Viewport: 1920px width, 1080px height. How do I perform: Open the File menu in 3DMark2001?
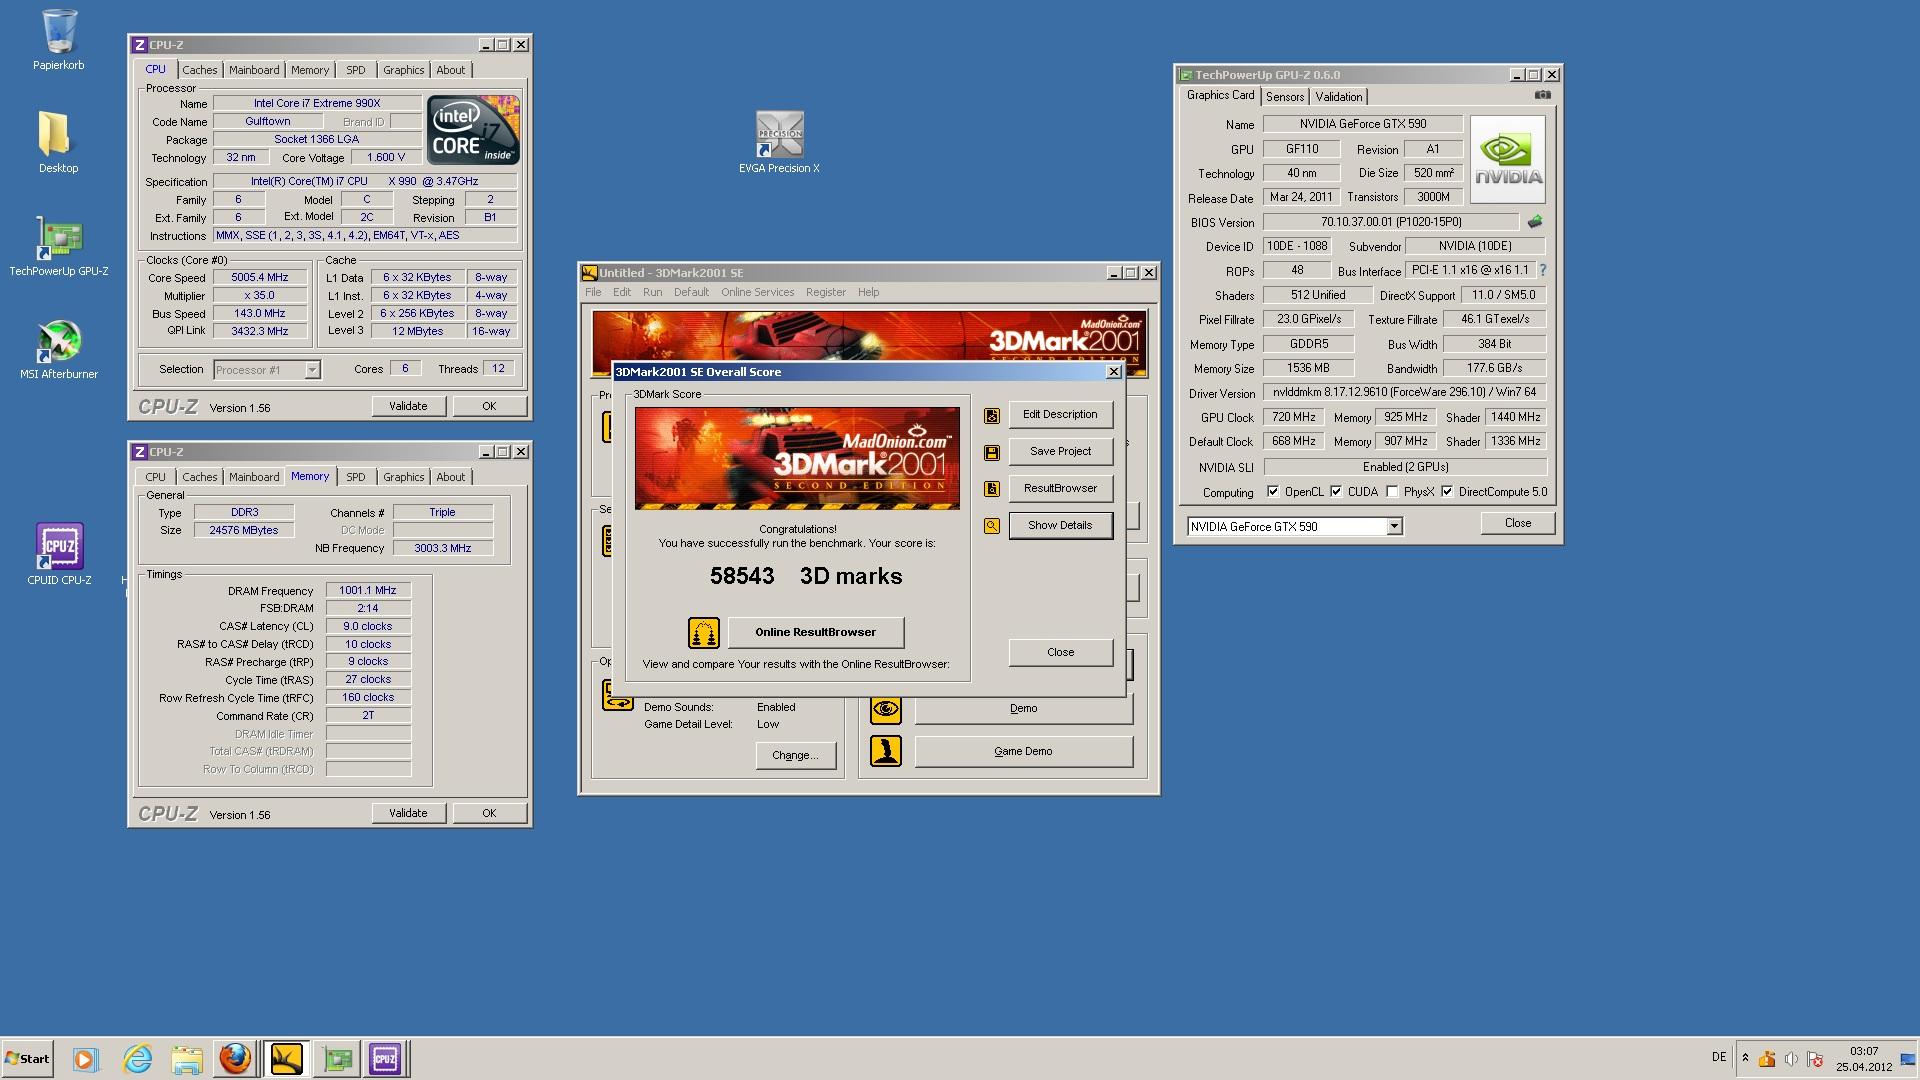(593, 293)
